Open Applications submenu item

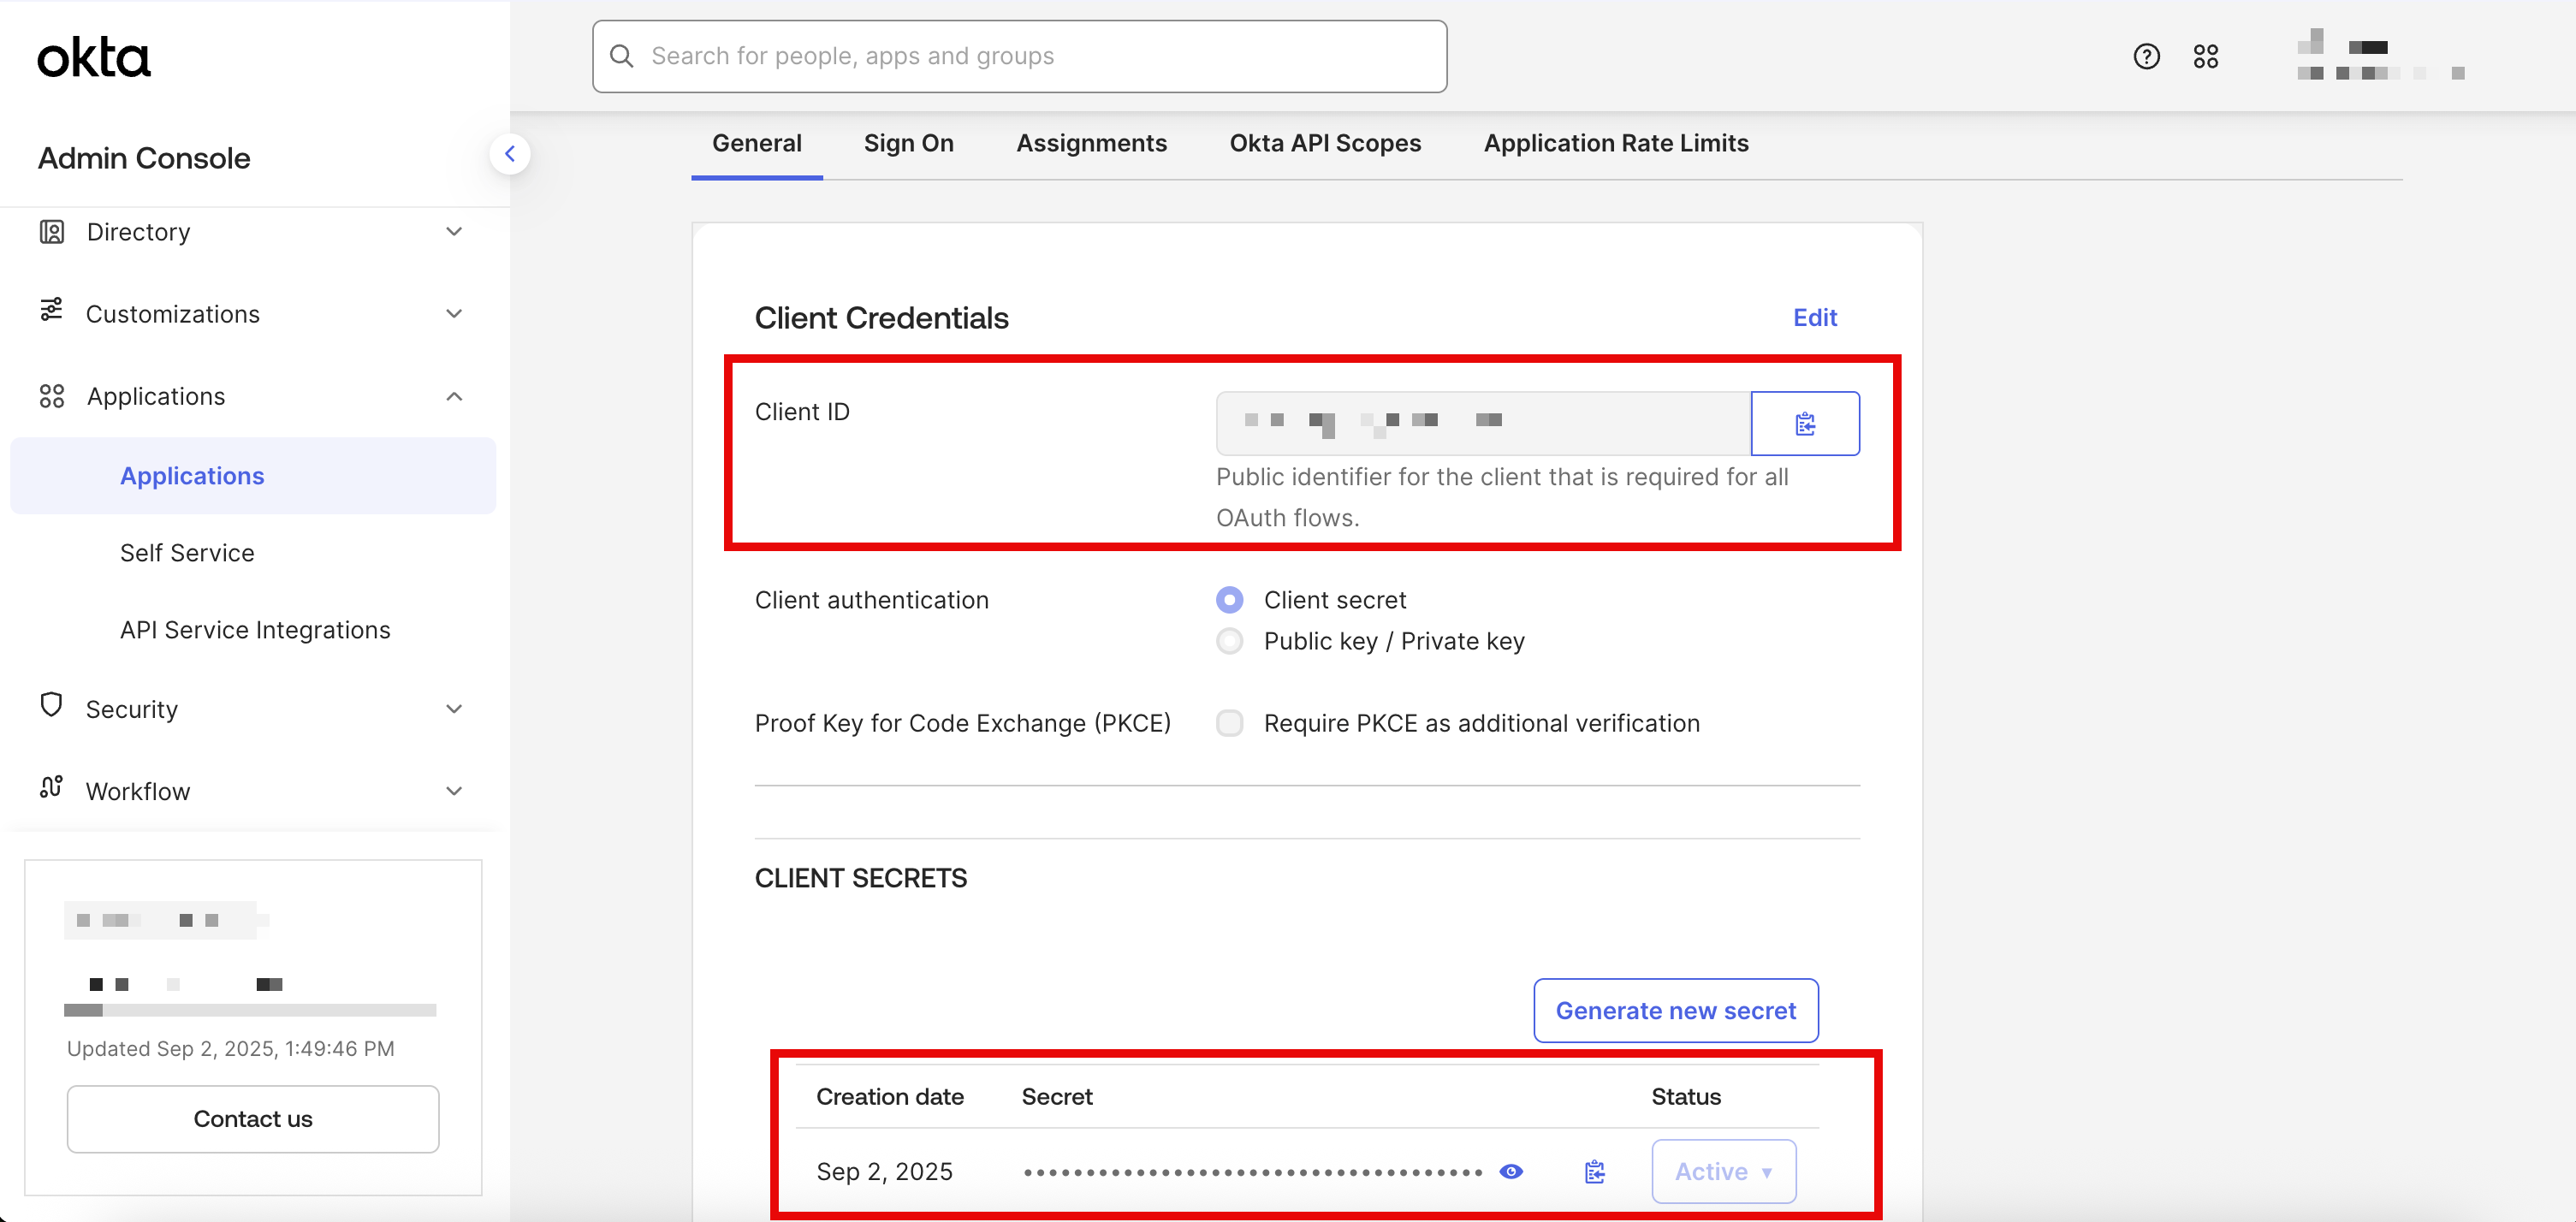253,476
